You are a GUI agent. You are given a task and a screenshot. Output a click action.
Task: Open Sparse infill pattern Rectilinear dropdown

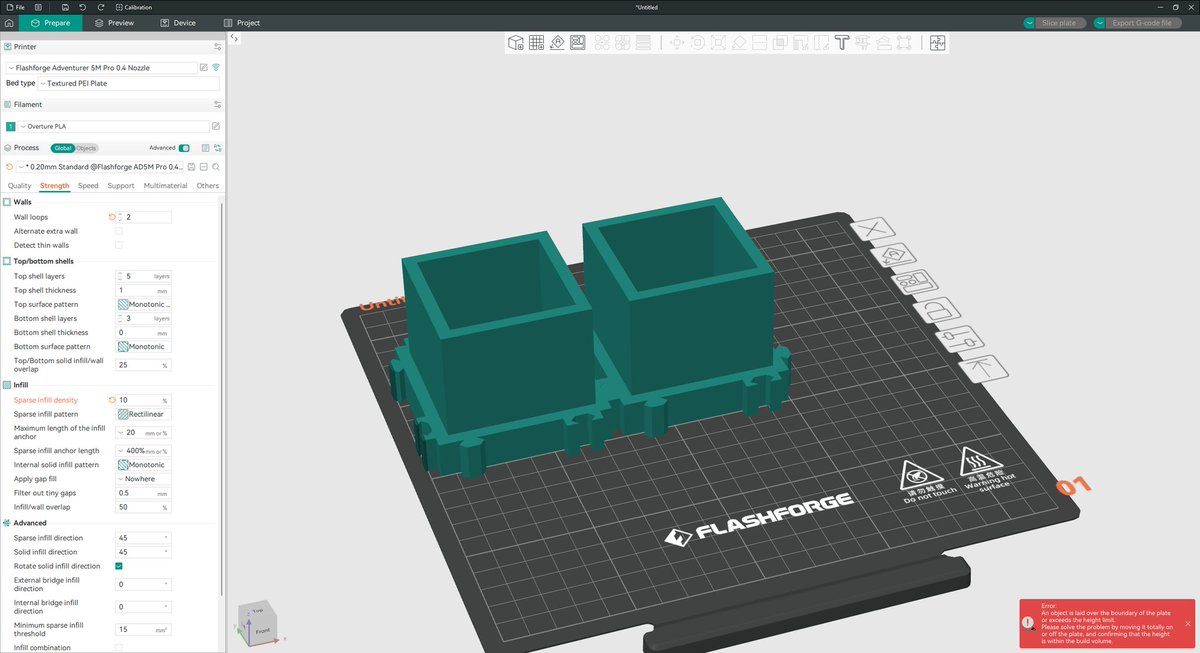[143, 414]
